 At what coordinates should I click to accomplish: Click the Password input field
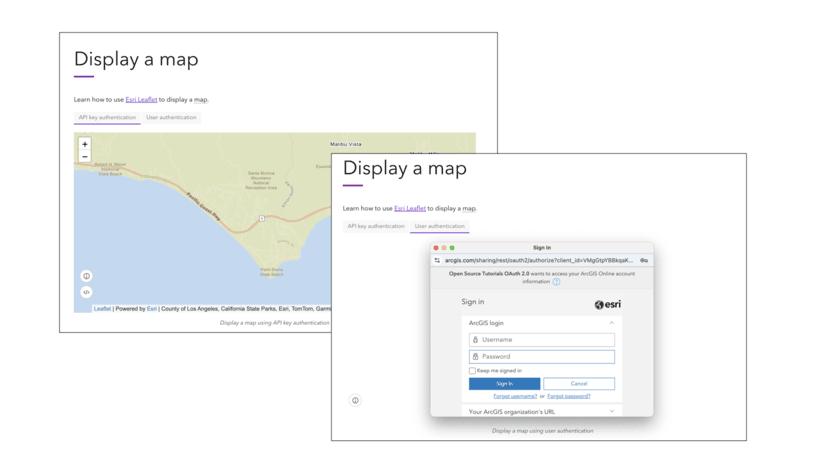[542, 357]
